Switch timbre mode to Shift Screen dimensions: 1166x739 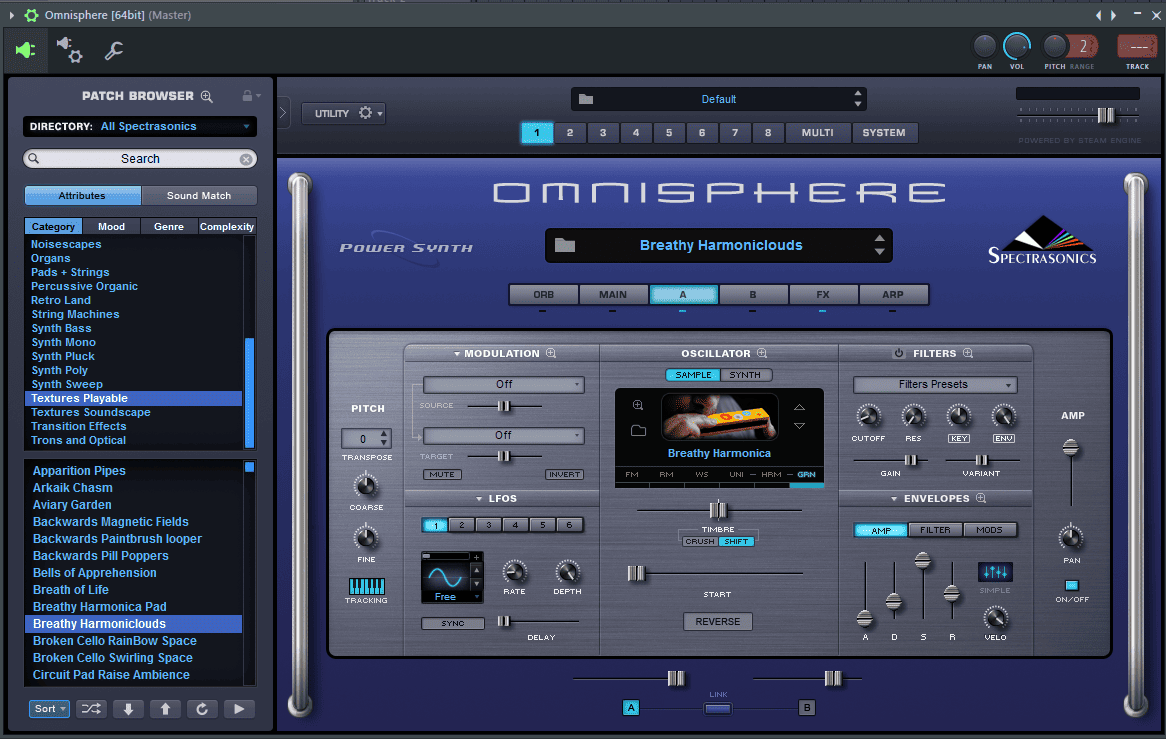736,541
